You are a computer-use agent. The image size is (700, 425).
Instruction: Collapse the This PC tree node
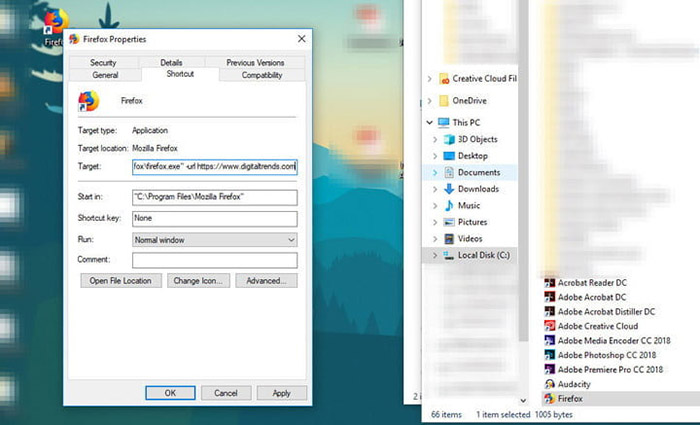coord(429,122)
